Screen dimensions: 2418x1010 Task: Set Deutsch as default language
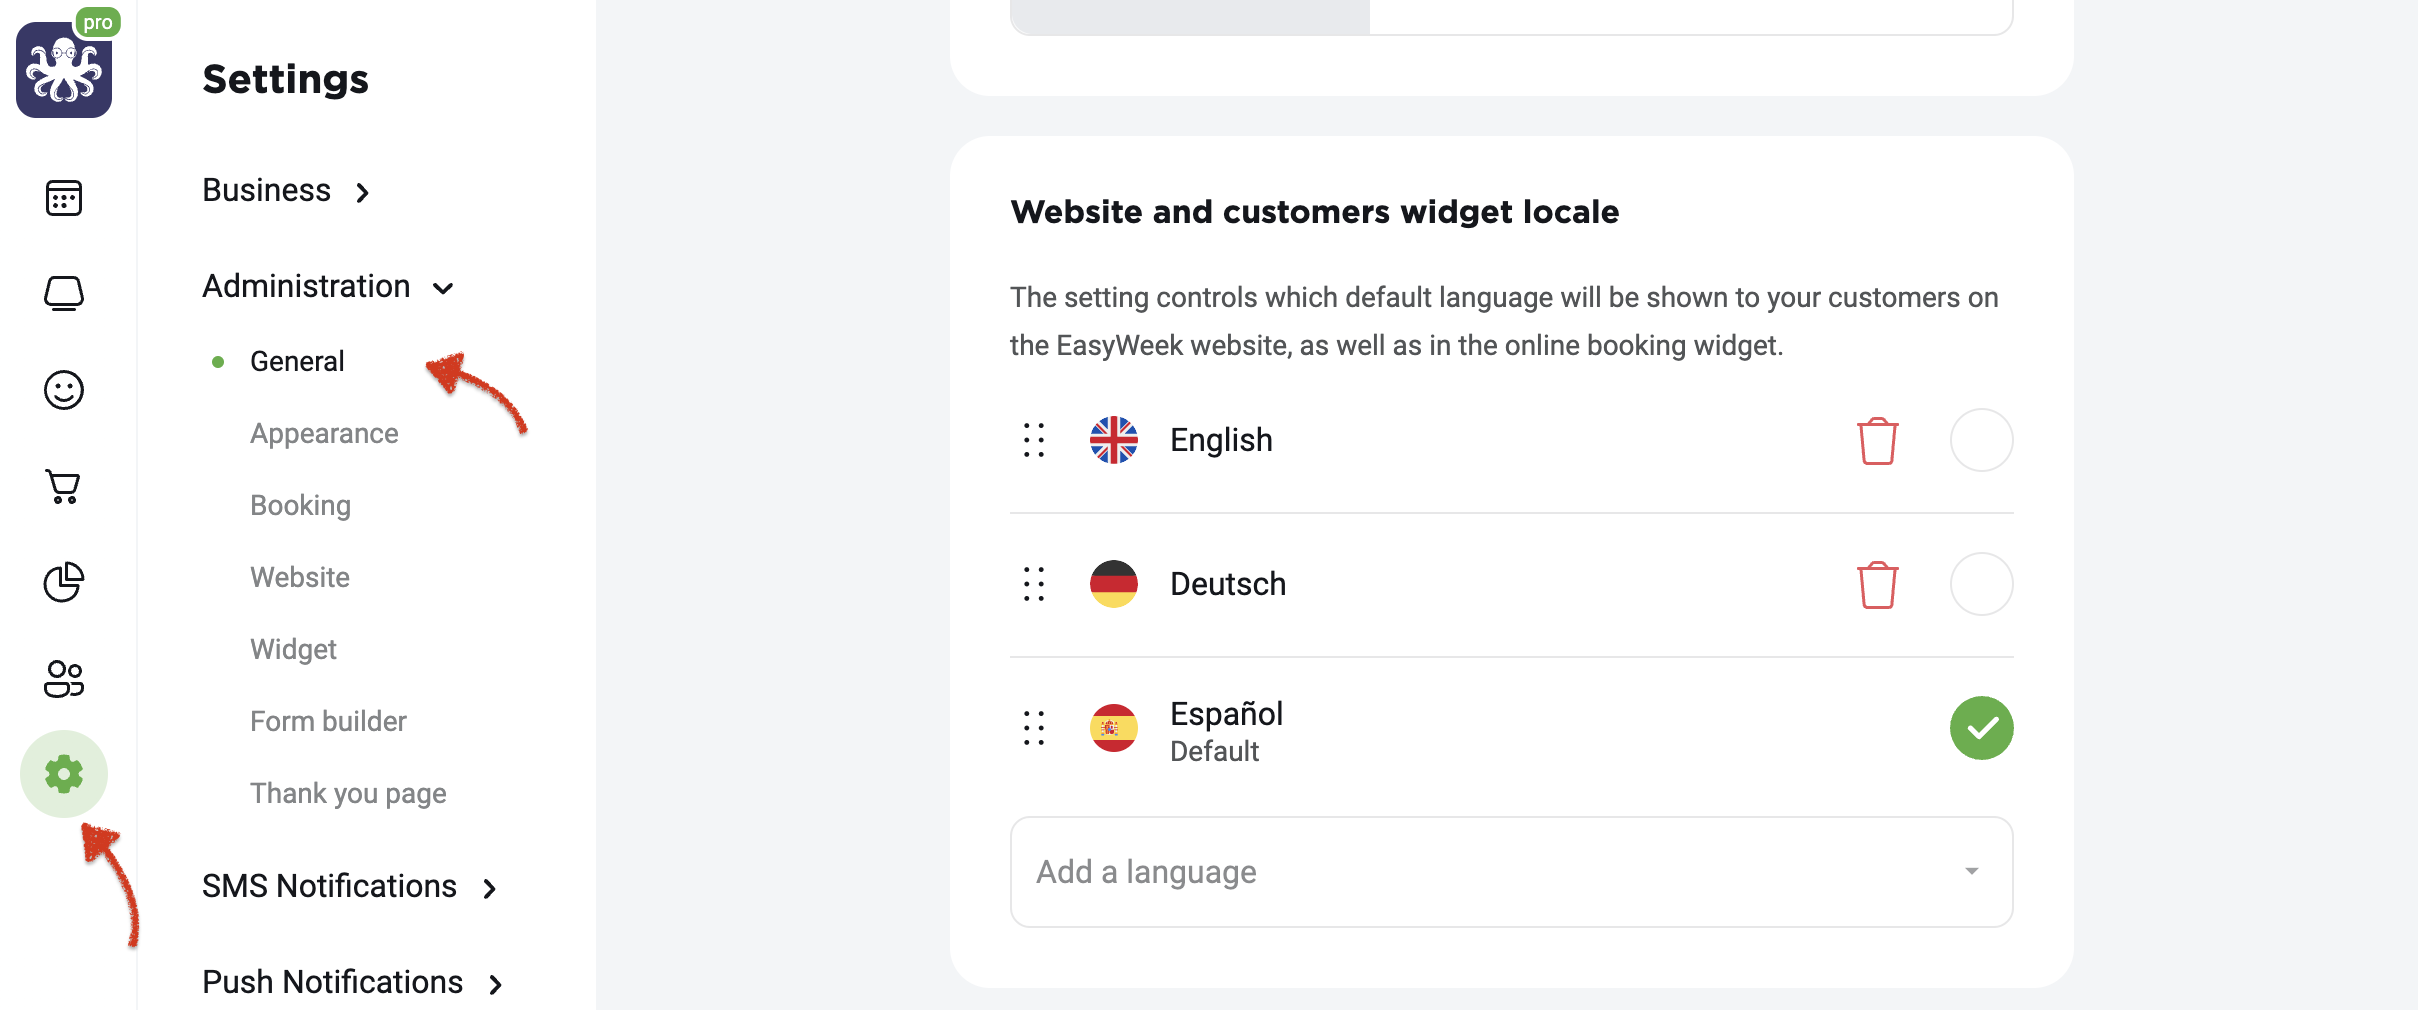1982,584
